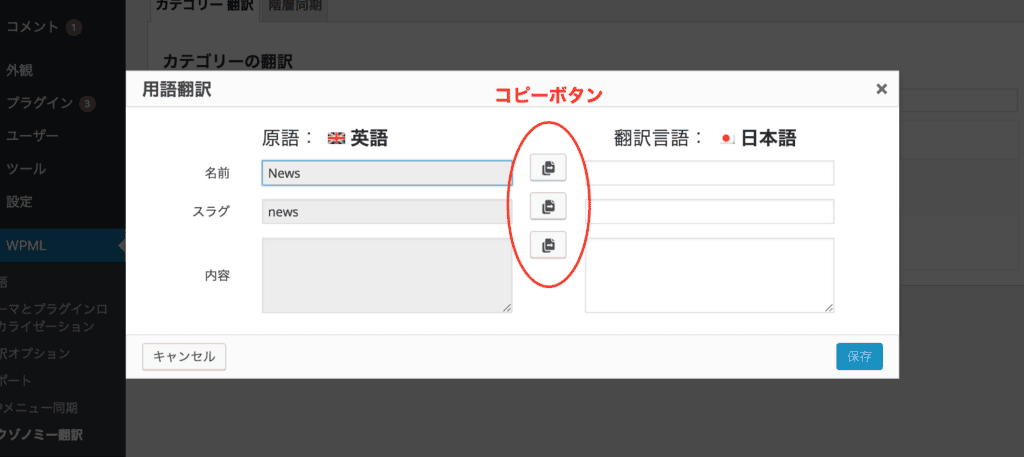
Task: Click the Japanese translation 内容 textarea
Action: (710, 276)
